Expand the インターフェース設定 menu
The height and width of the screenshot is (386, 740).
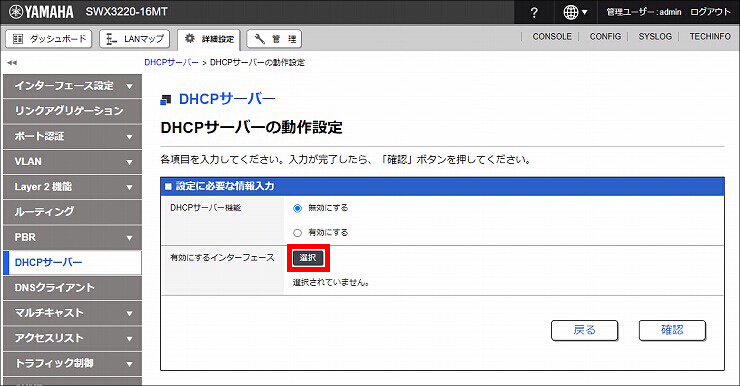(72, 86)
